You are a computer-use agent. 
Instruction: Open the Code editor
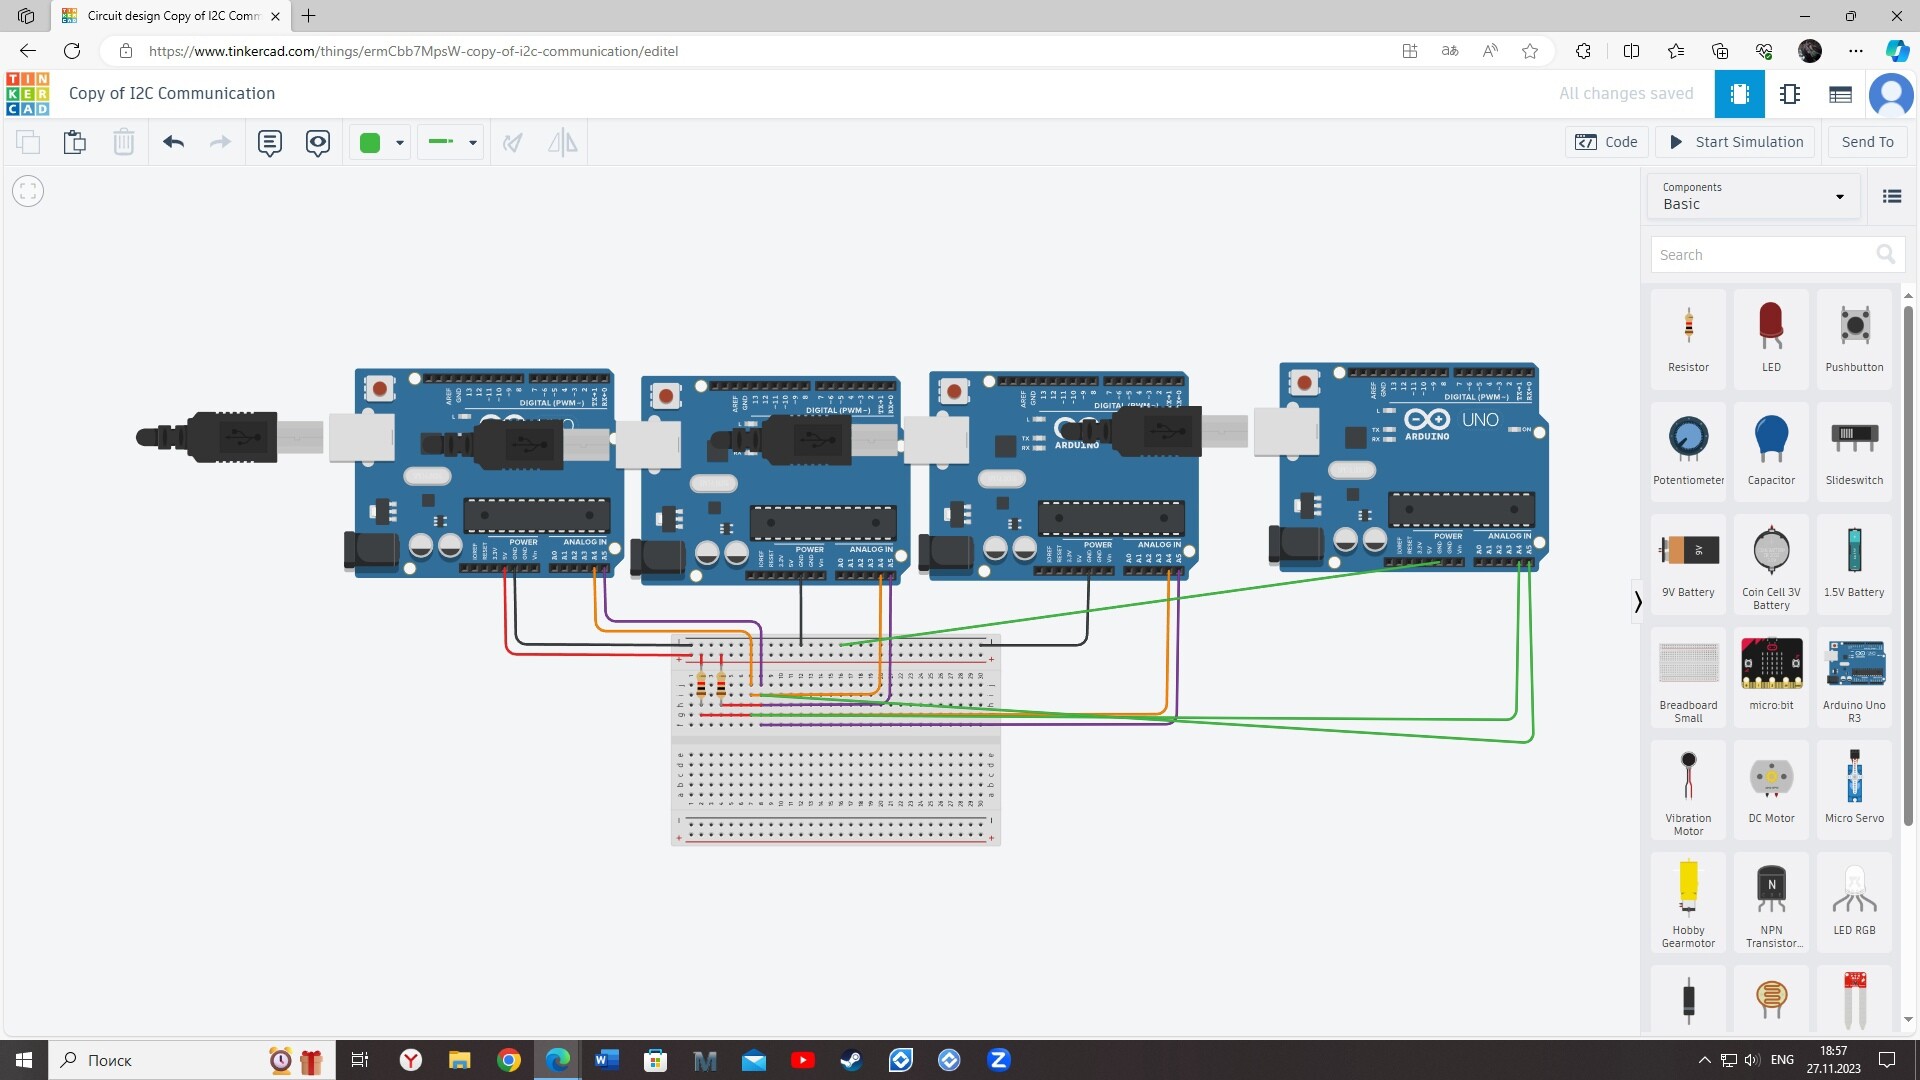[x=1607, y=142]
